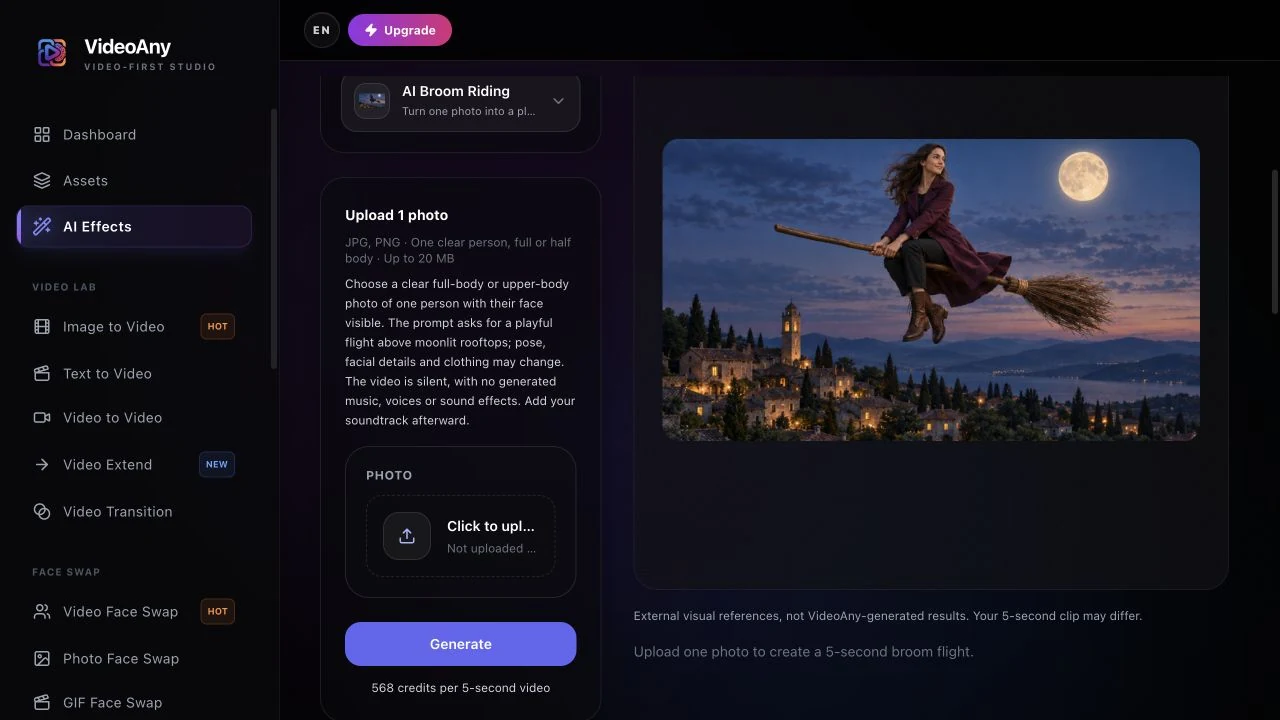Select Video Extend in sidebar

point(134,465)
